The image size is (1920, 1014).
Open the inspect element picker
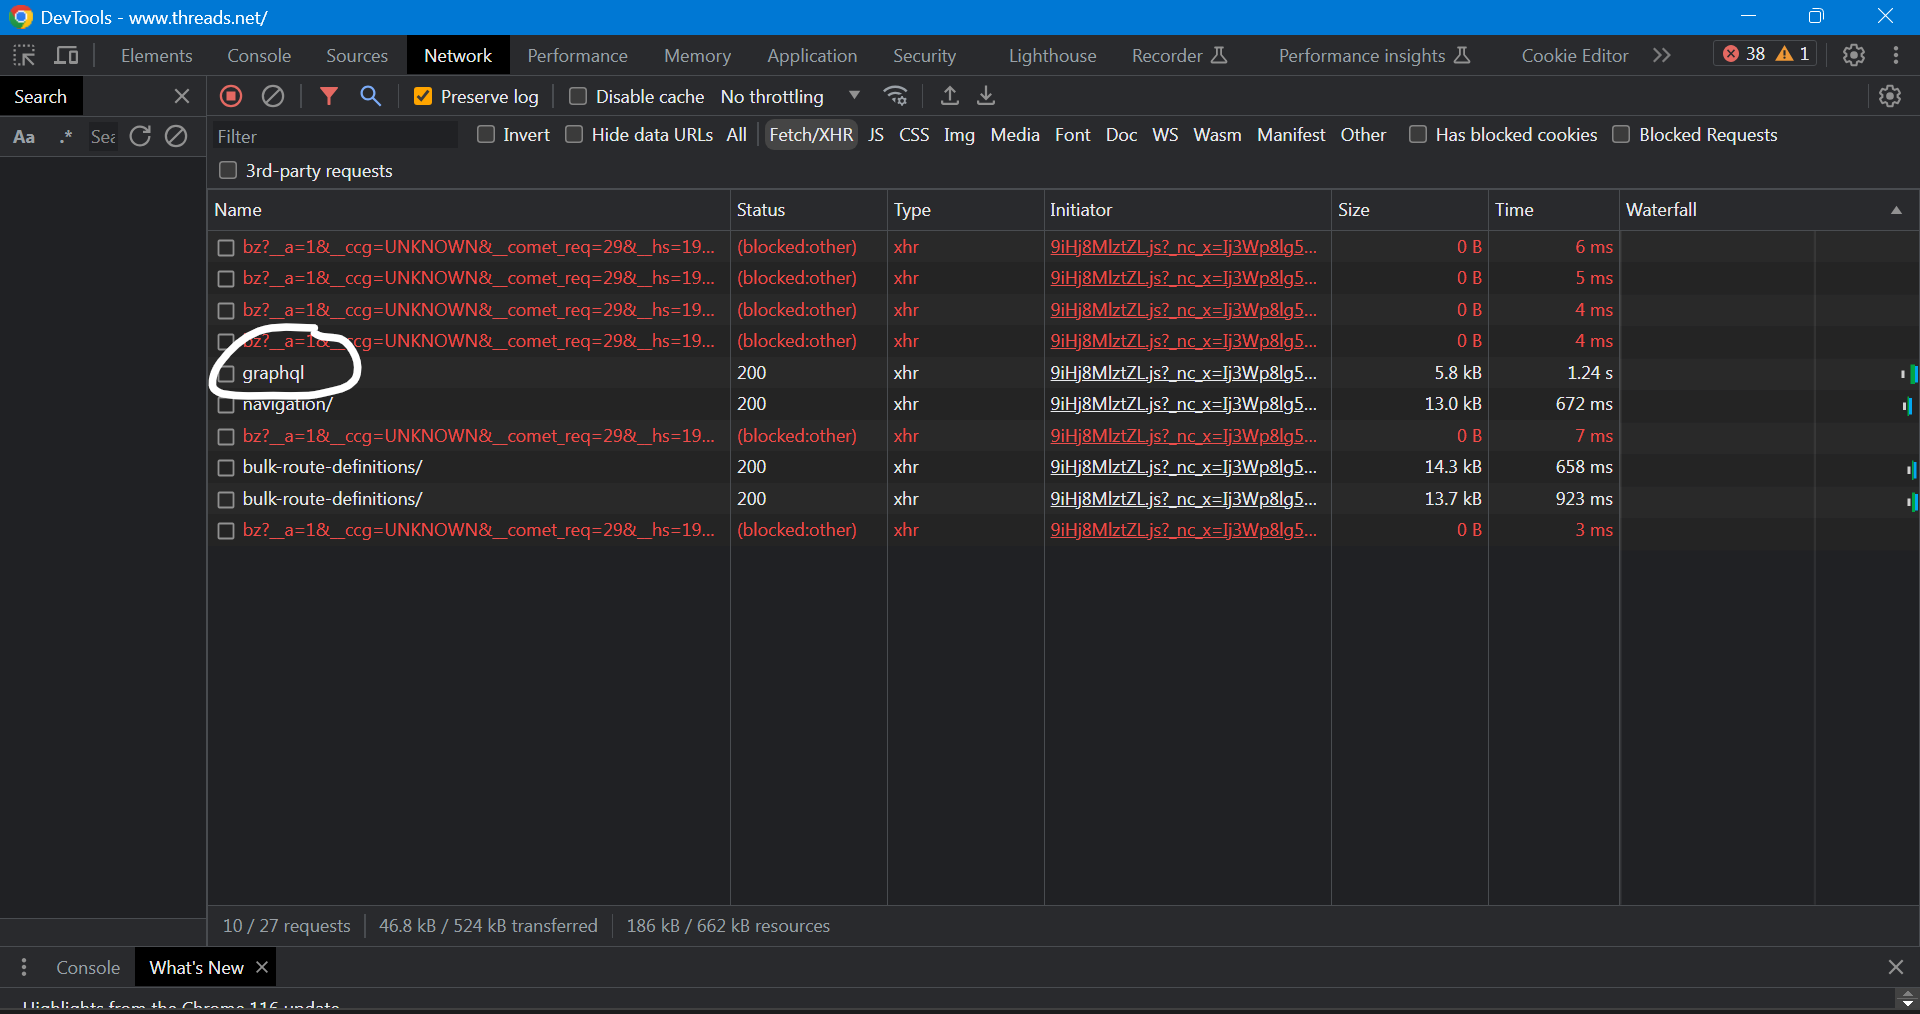pos(24,56)
